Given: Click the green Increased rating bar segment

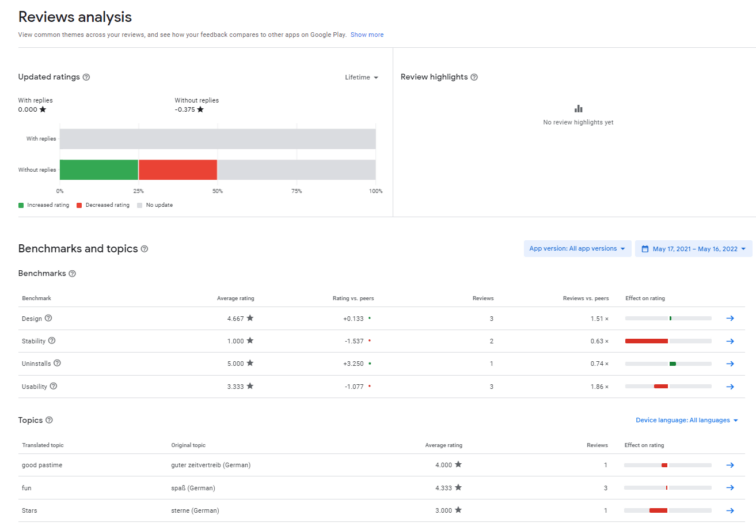Looking at the screenshot, I should [x=99, y=170].
